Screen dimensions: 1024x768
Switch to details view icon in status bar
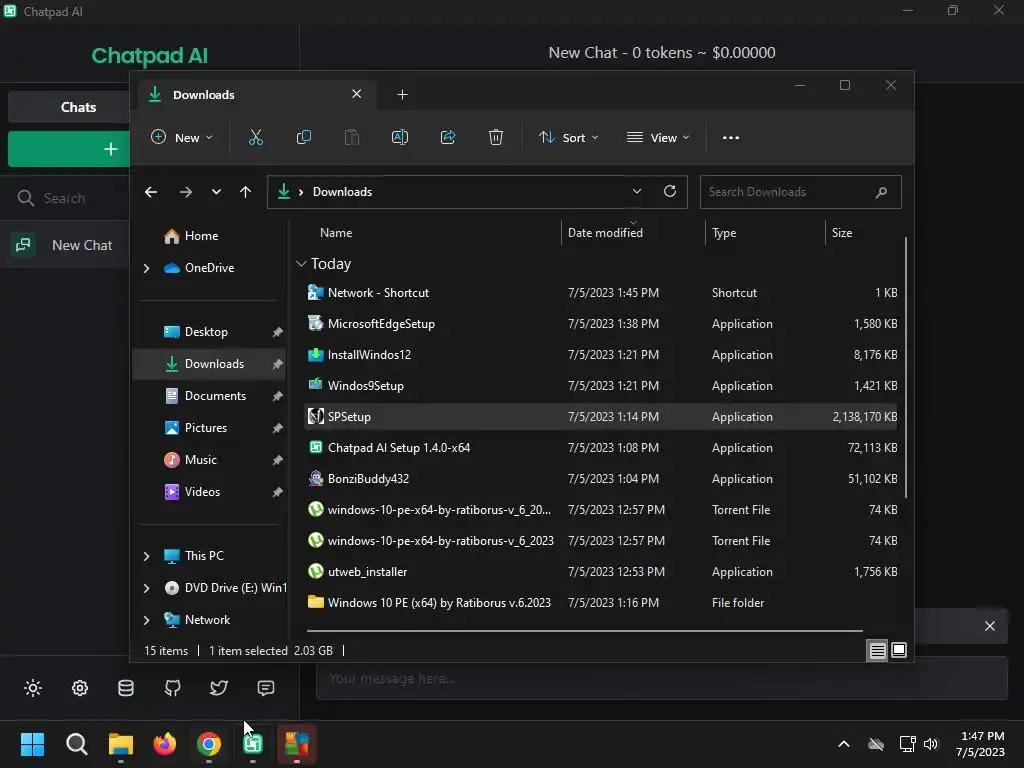click(877, 650)
